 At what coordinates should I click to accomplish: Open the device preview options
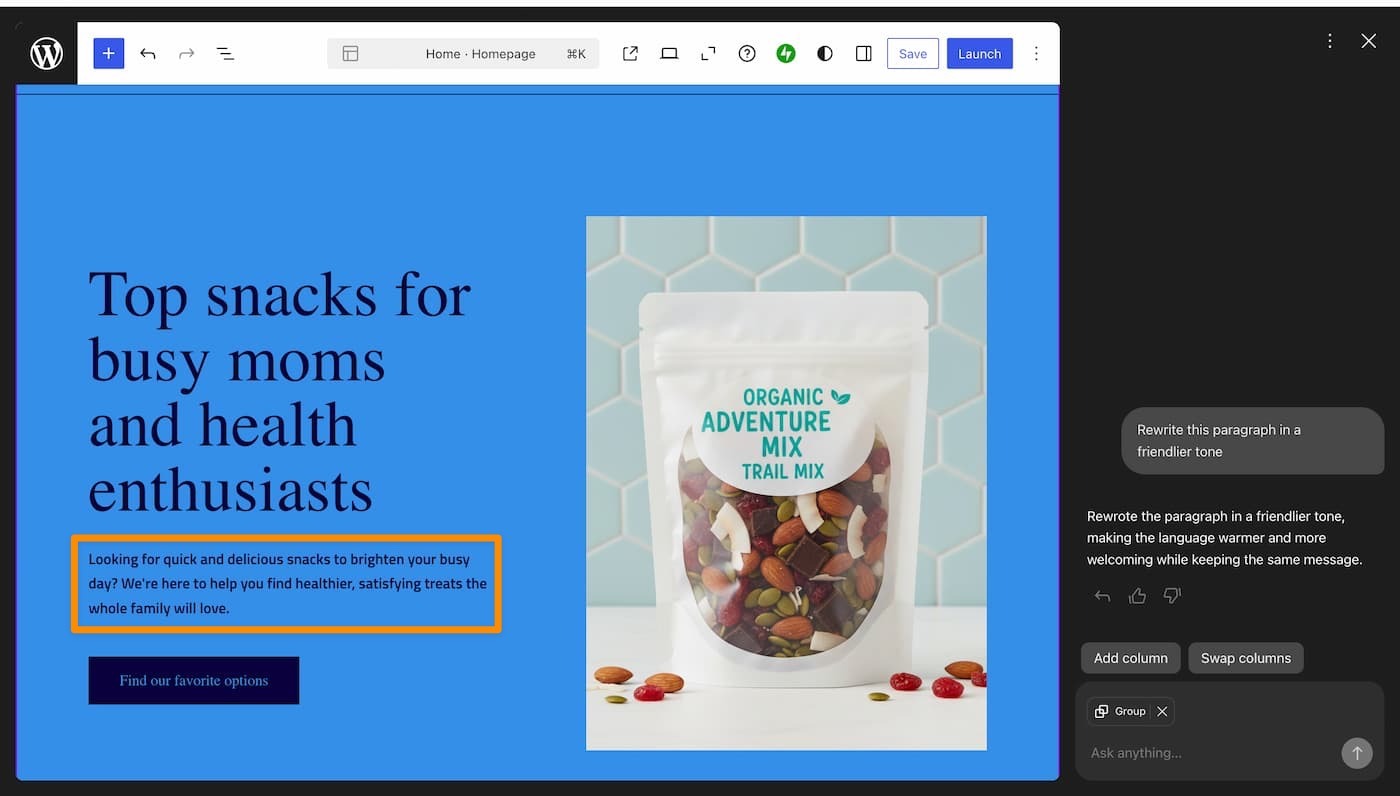(x=669, y=53)
